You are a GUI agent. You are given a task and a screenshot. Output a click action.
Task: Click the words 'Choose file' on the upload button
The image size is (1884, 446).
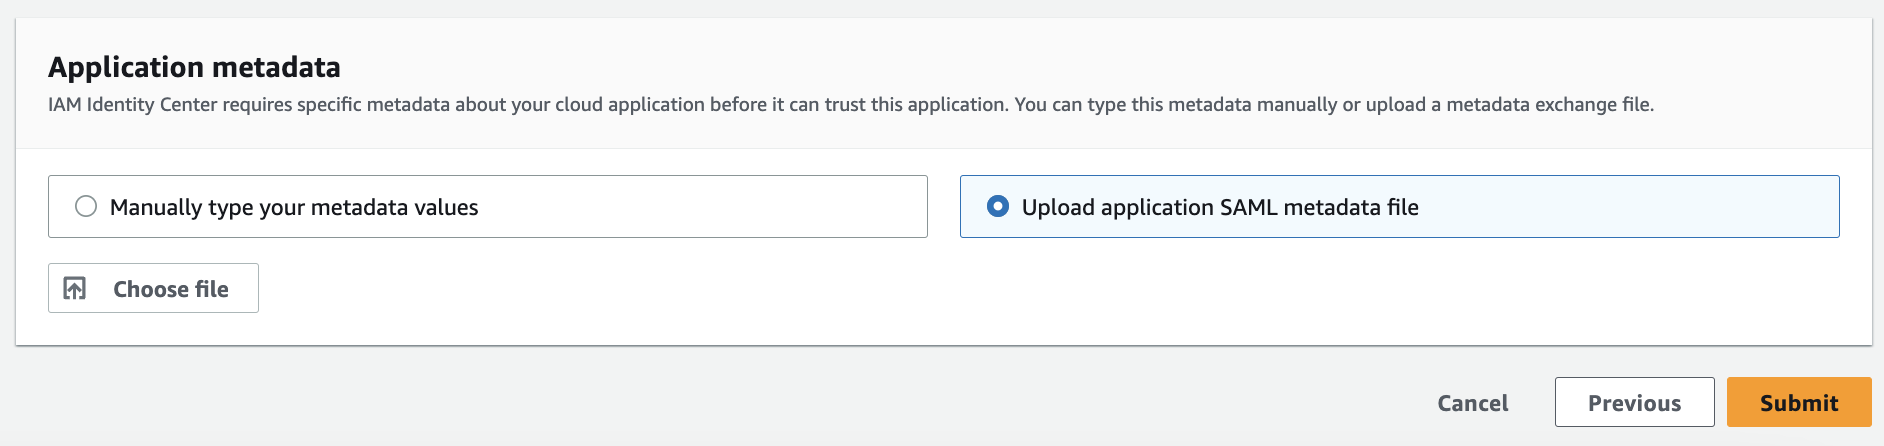[x=171, y=290]
